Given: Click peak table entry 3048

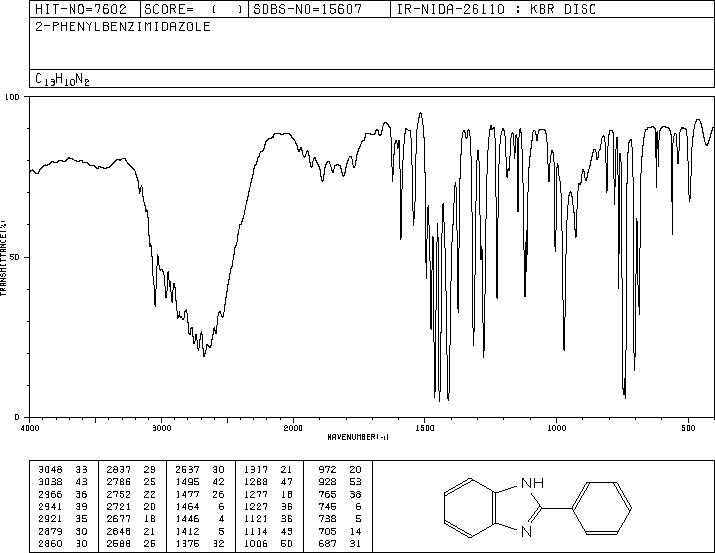Looking at the screenshot, I should pyautogui.click(x=50, y=469).
